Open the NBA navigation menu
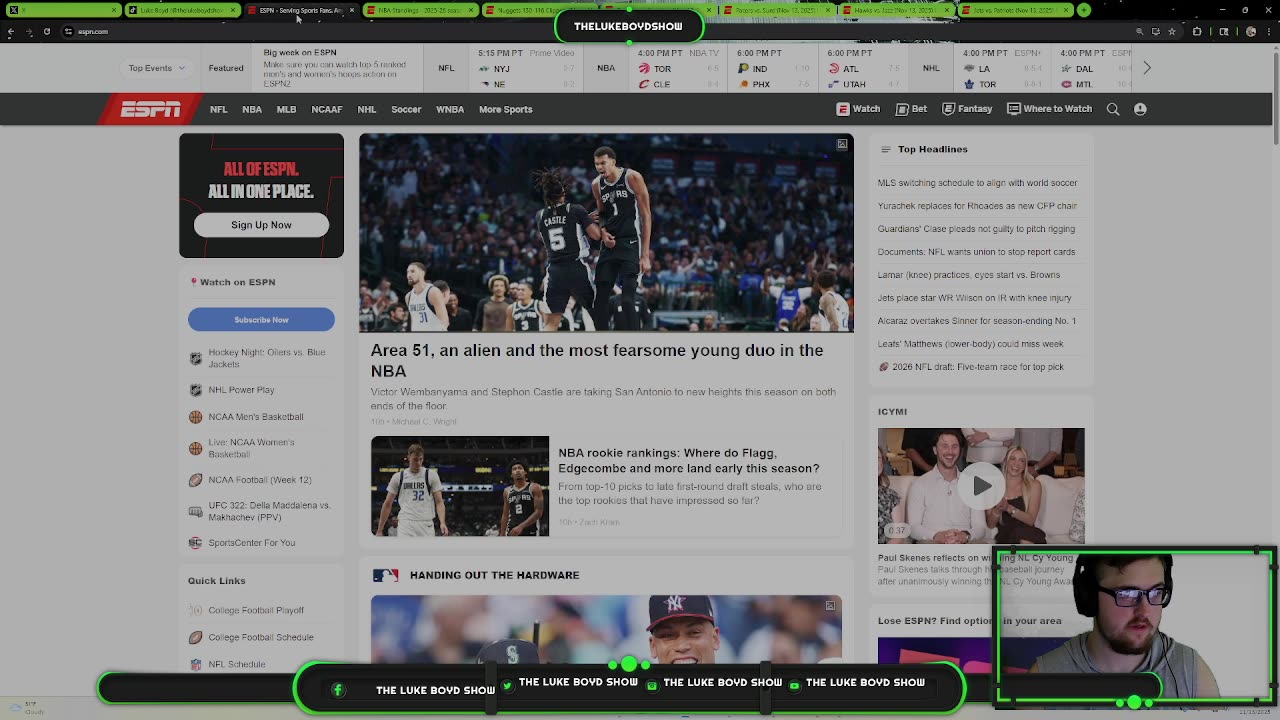This screenshot has height=720, width=1280. (x=252, y=109)
